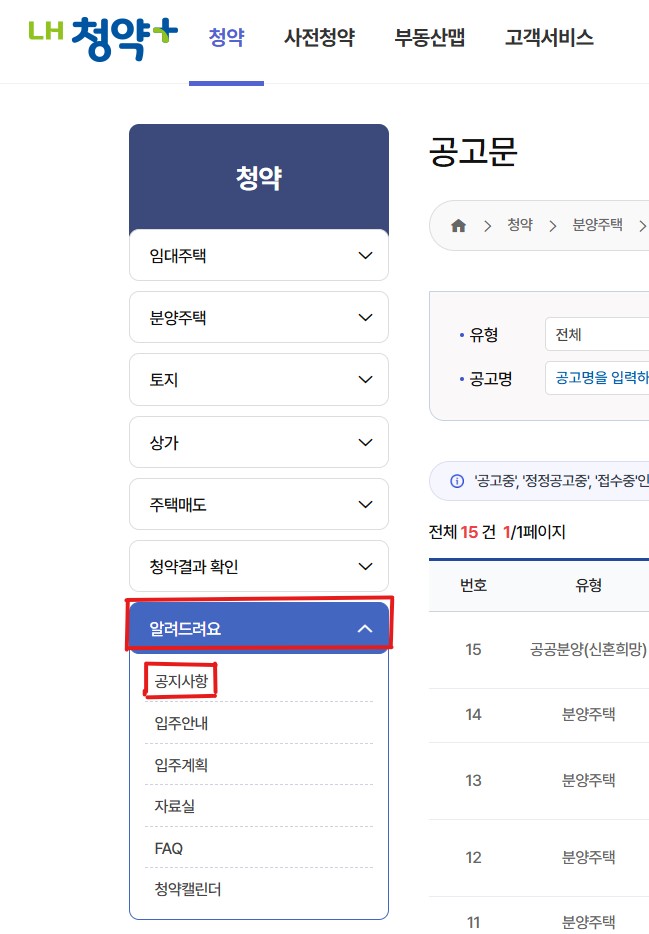Click the 전체 15 건 count text
Viewport: 649px width, 934px height.
click(462, 532)
